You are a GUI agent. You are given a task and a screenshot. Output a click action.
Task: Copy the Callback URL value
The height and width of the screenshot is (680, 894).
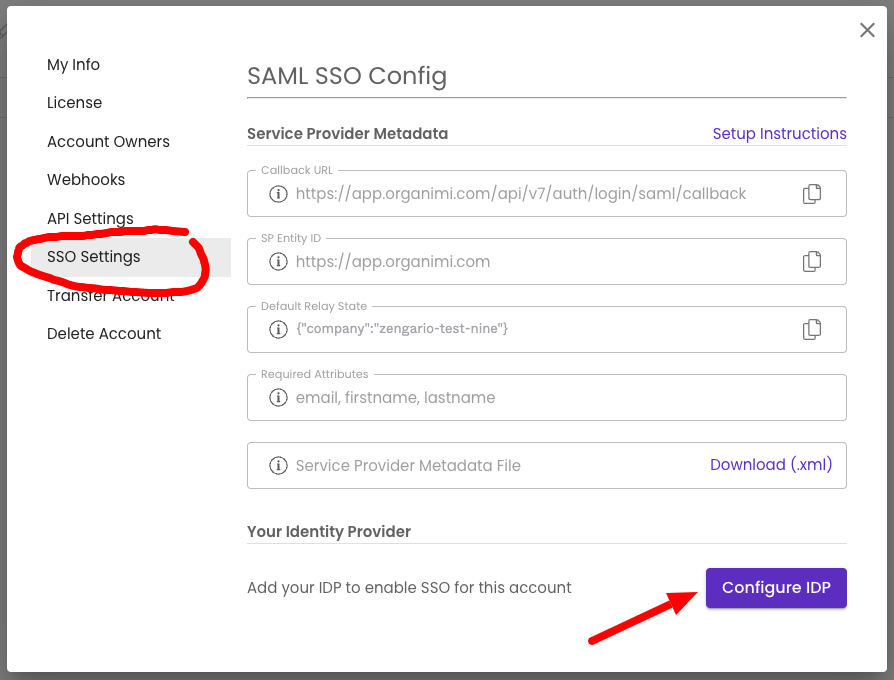812,194
